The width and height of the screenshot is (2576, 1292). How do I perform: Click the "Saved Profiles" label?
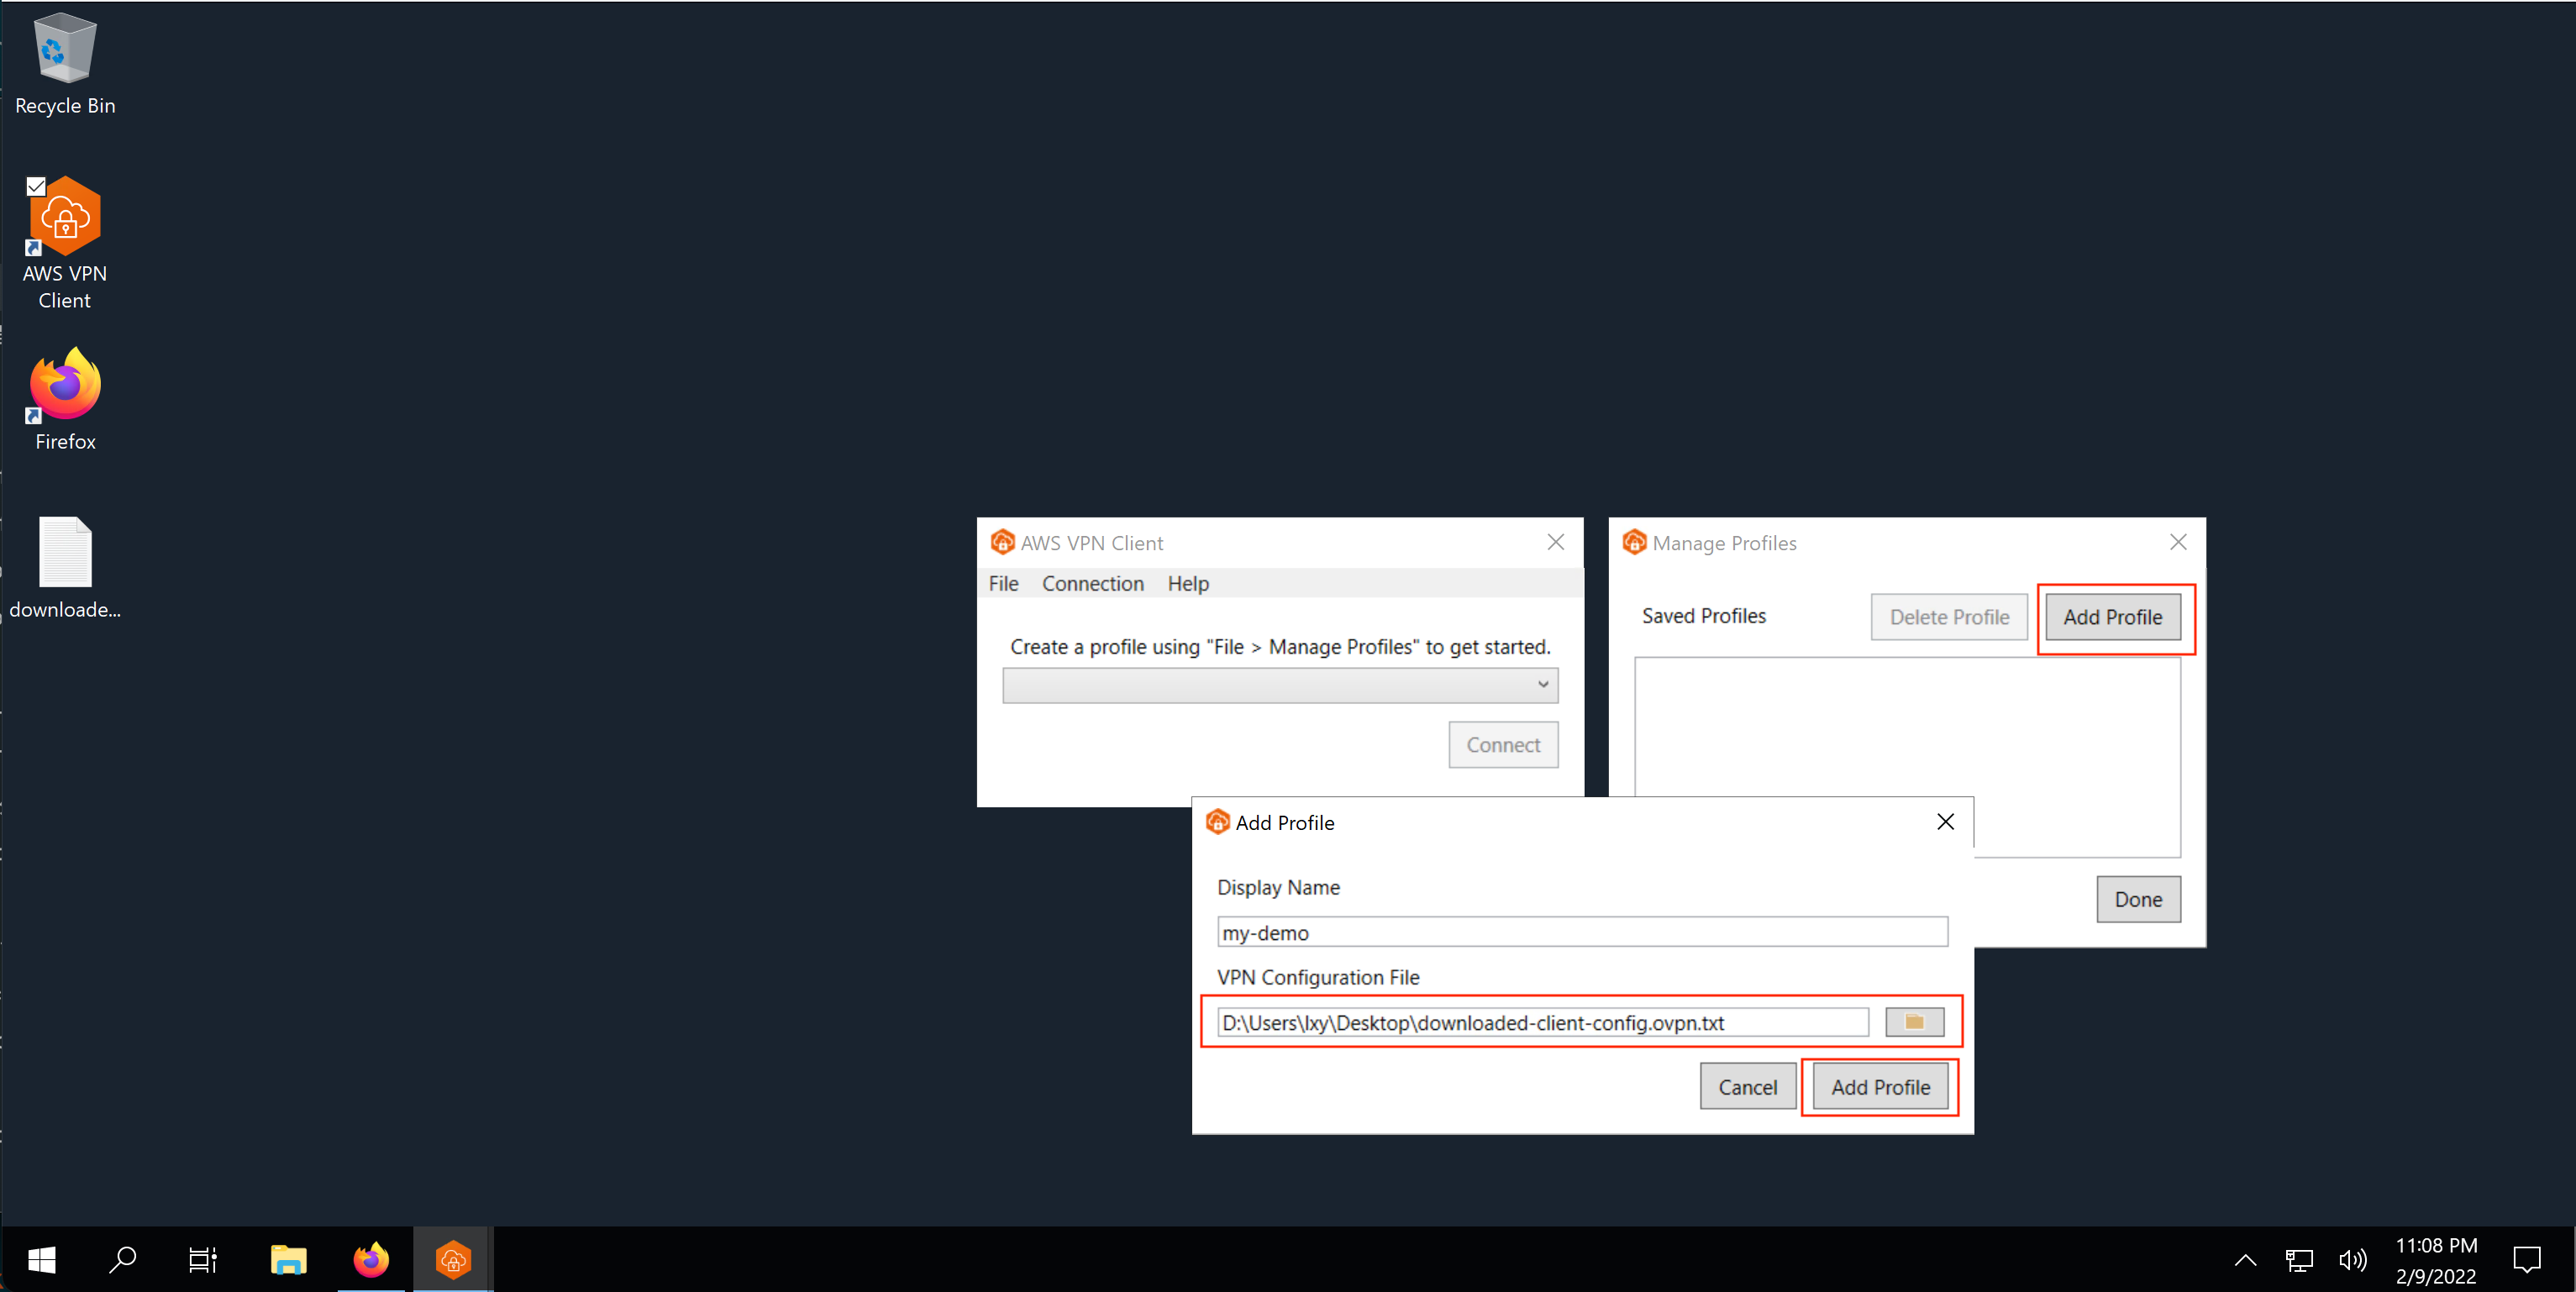pos(1704,616)
